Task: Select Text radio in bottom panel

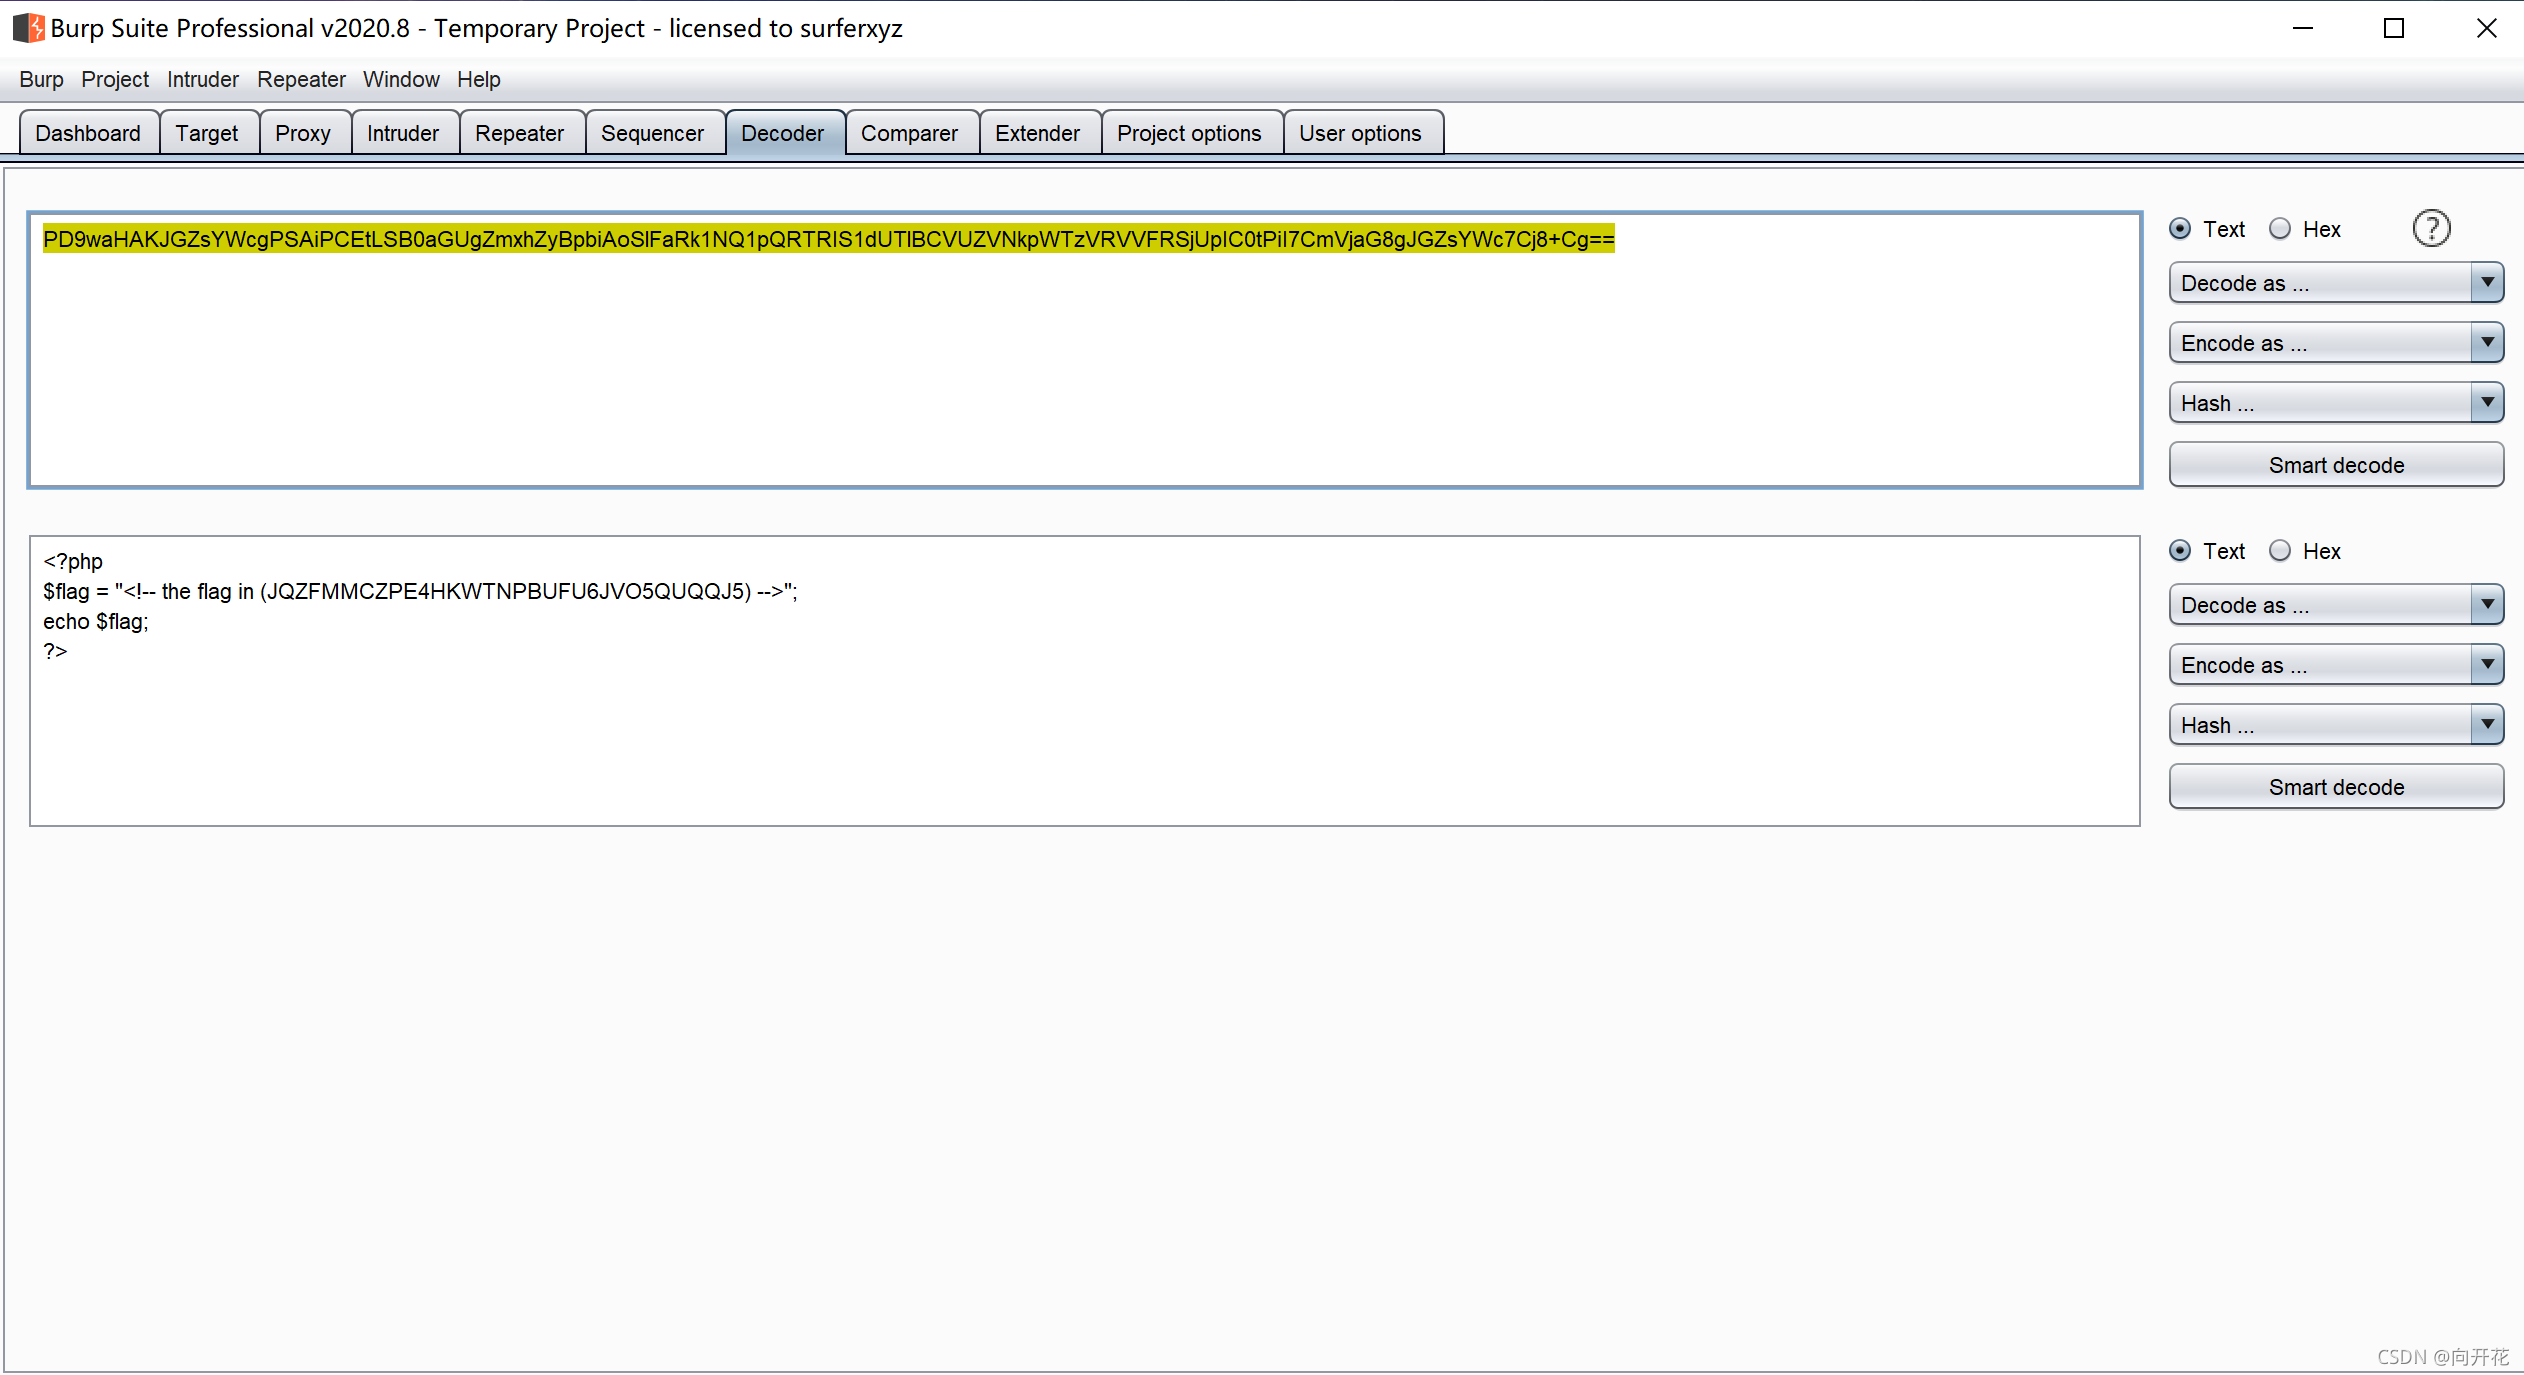Action: click(2181, 551)
